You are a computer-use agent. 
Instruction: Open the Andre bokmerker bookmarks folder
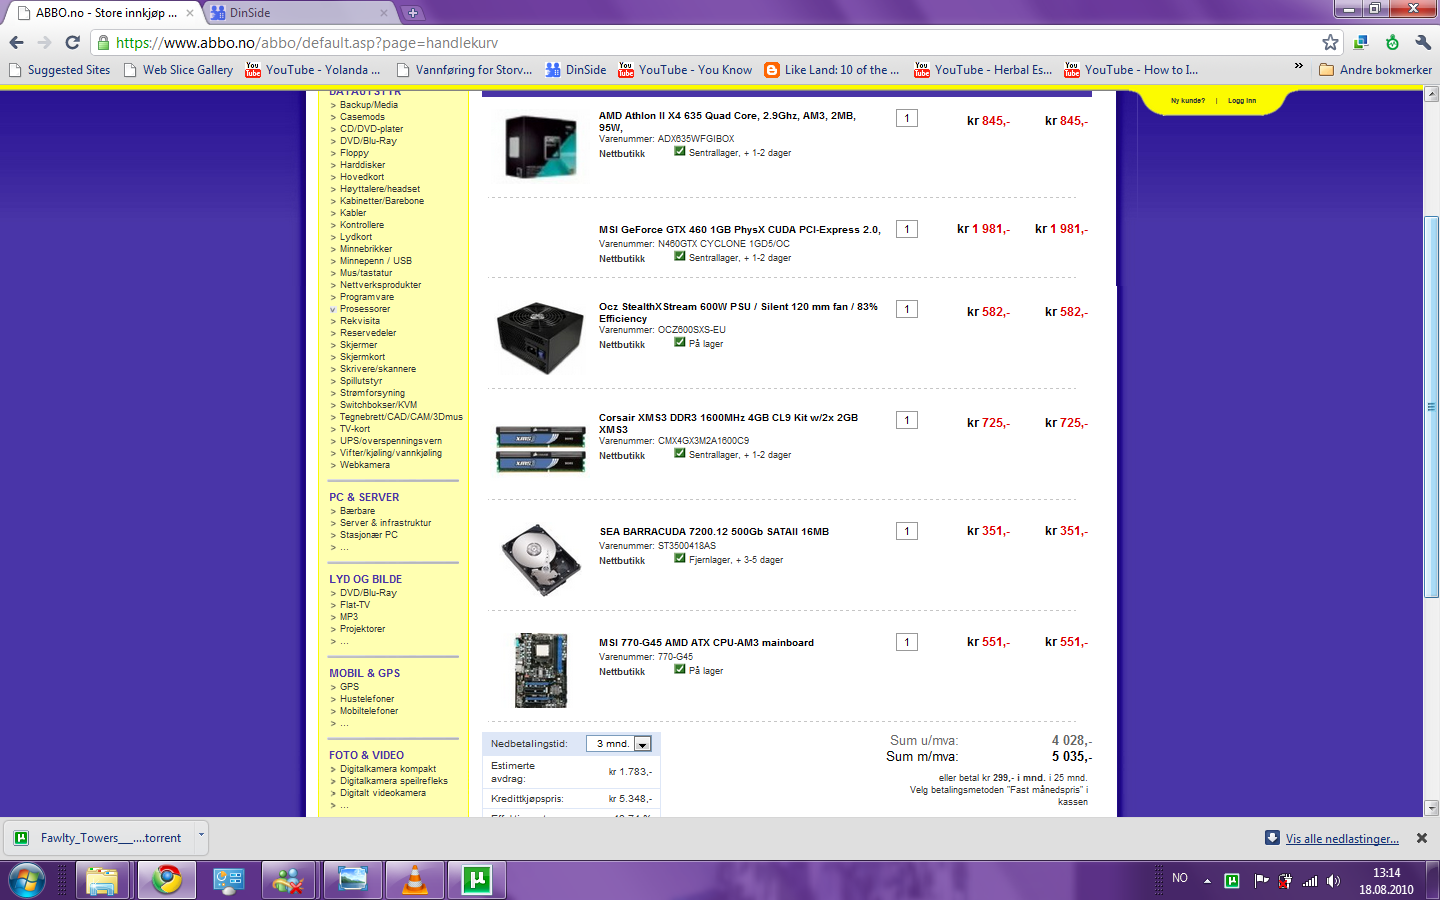1375,70
